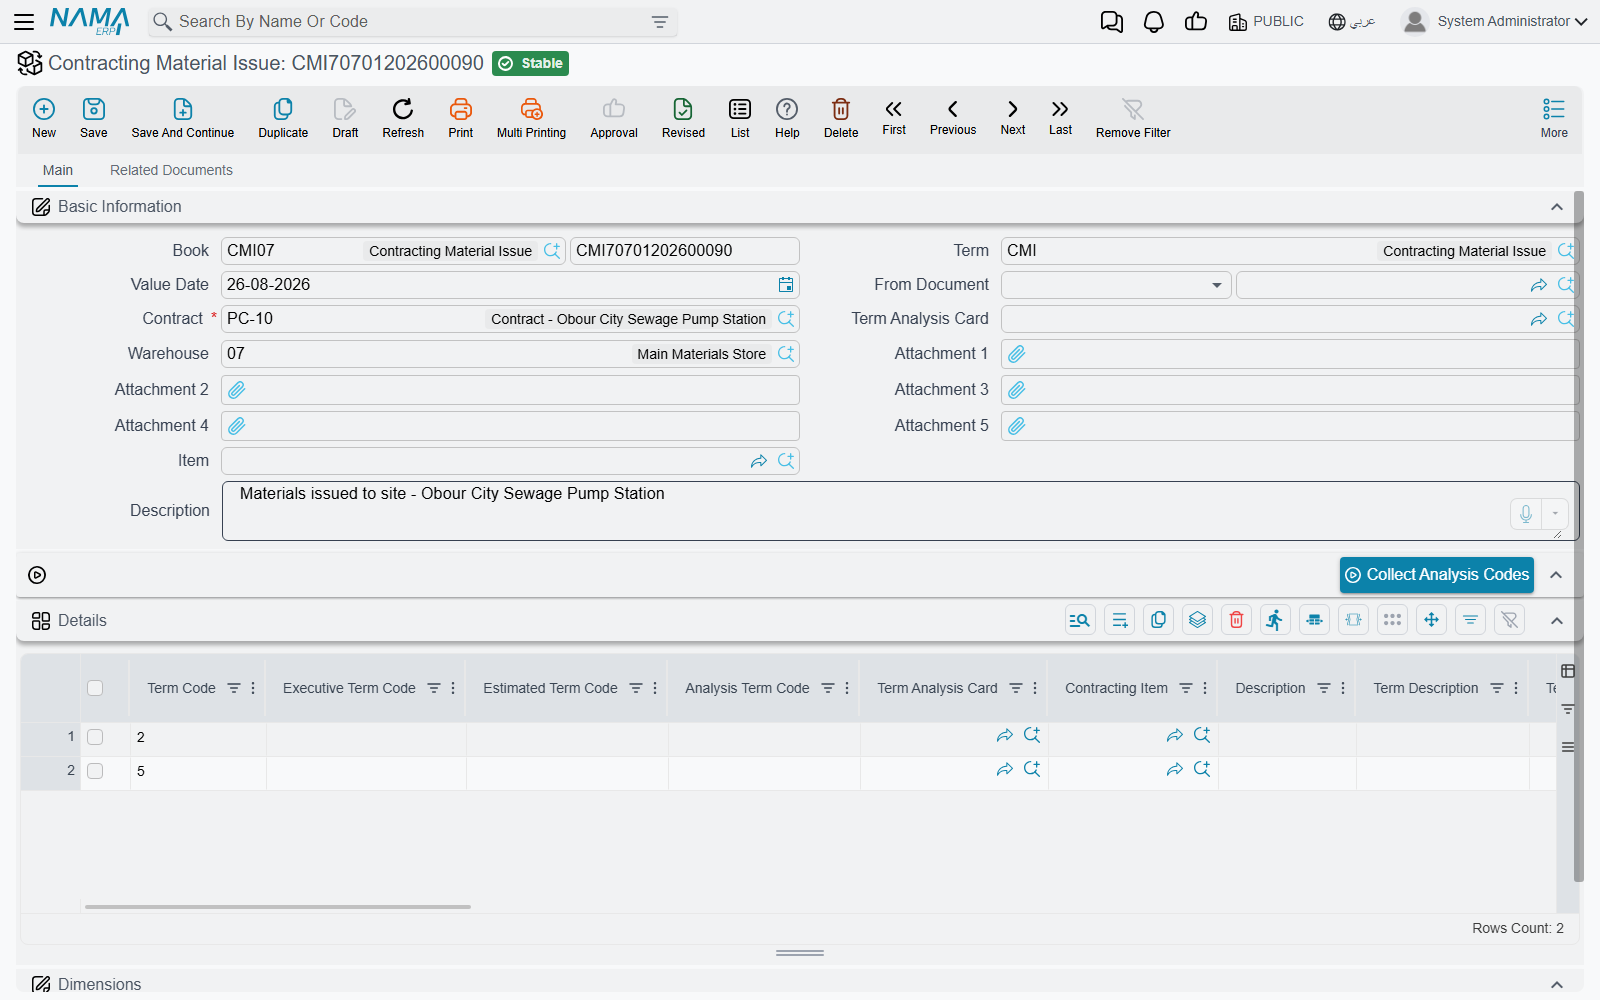Open the chat messages icon in header
The height and width of the screenshot is (1000, 1600).
(1112, 22)
